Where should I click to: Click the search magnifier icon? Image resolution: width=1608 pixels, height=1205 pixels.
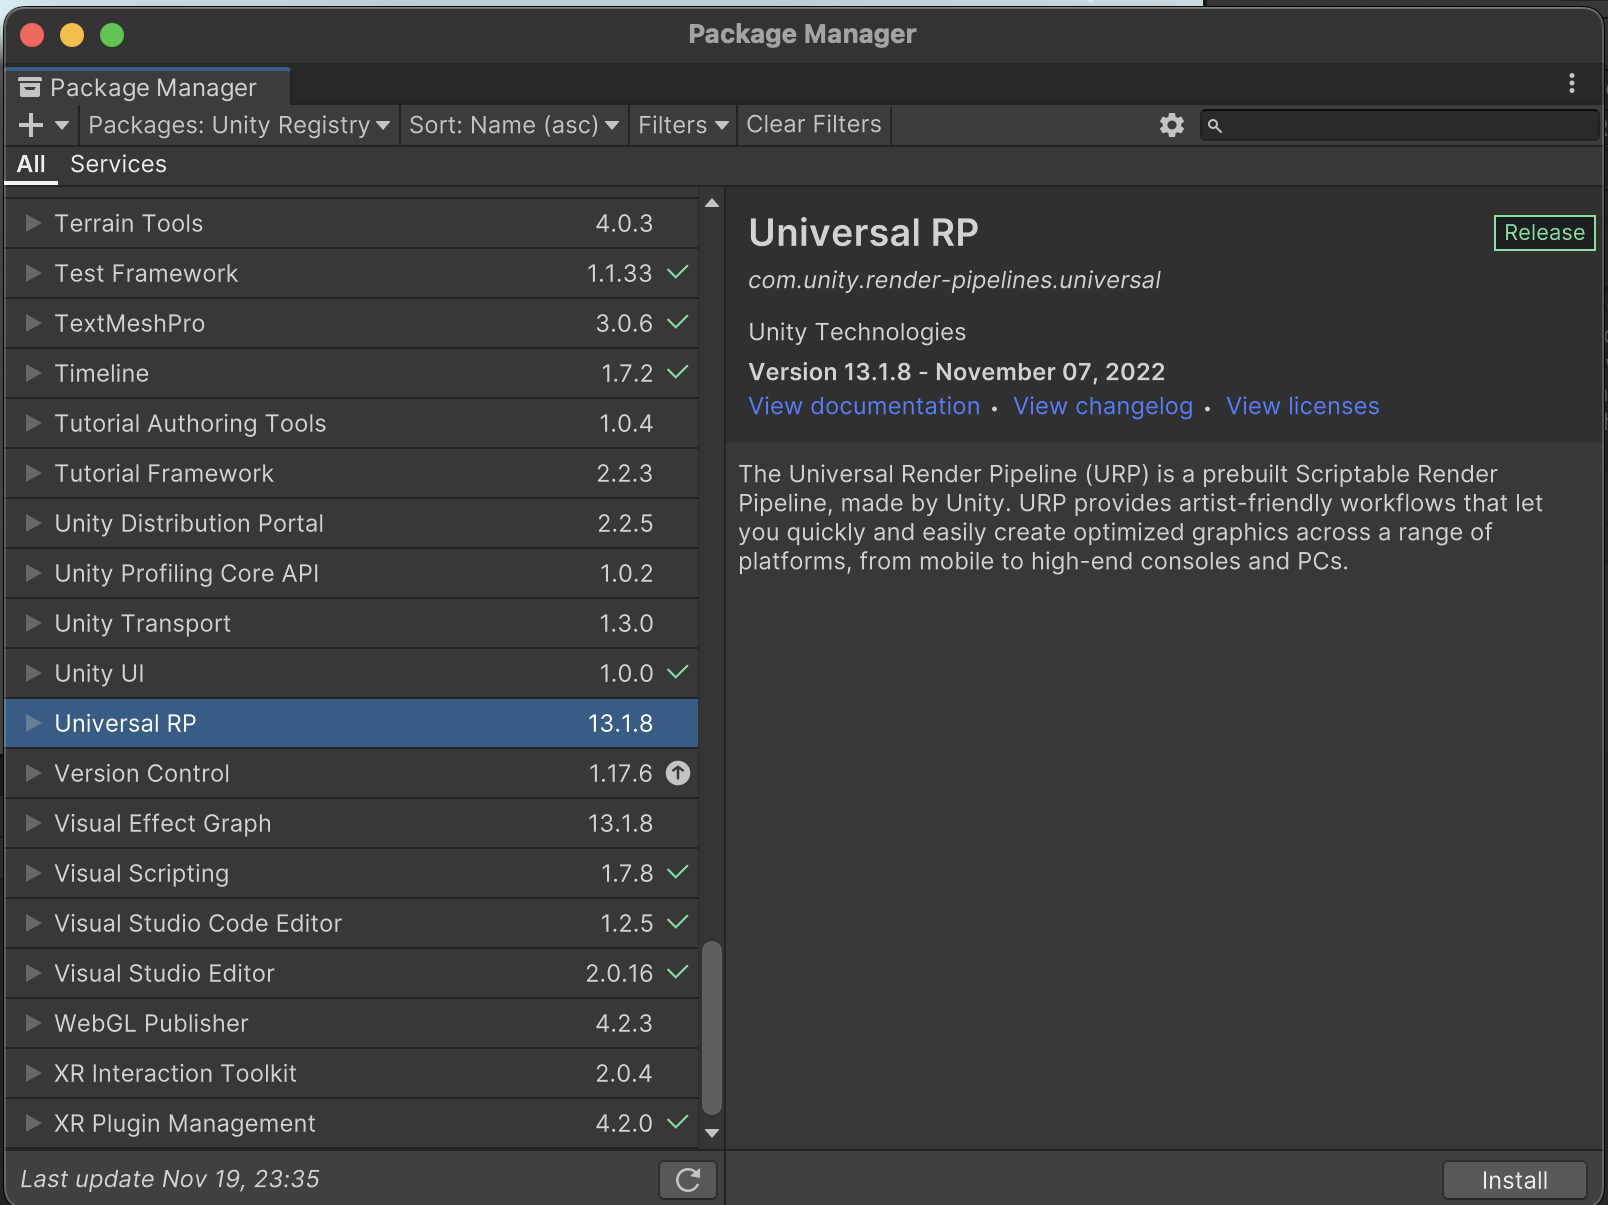click(1215, 126)
